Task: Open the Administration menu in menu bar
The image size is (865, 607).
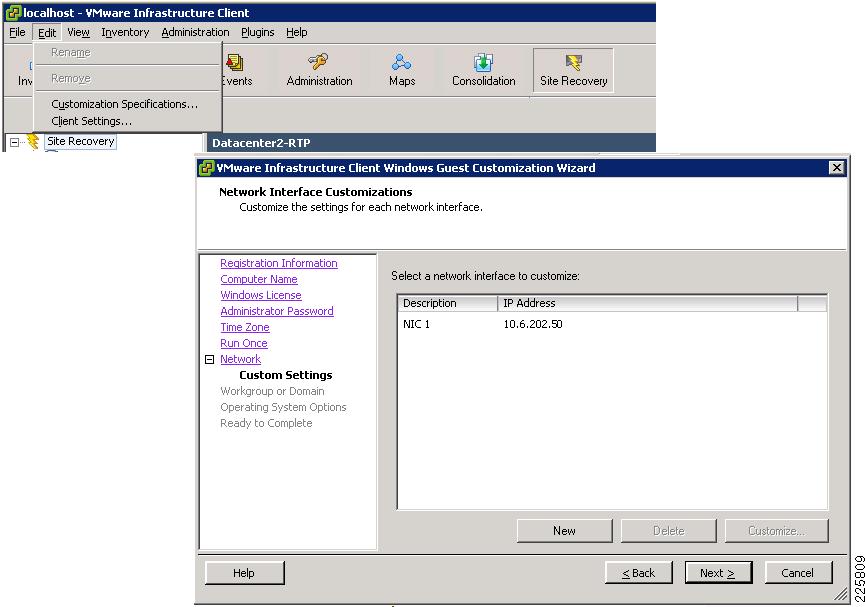Action: [195, 32]
